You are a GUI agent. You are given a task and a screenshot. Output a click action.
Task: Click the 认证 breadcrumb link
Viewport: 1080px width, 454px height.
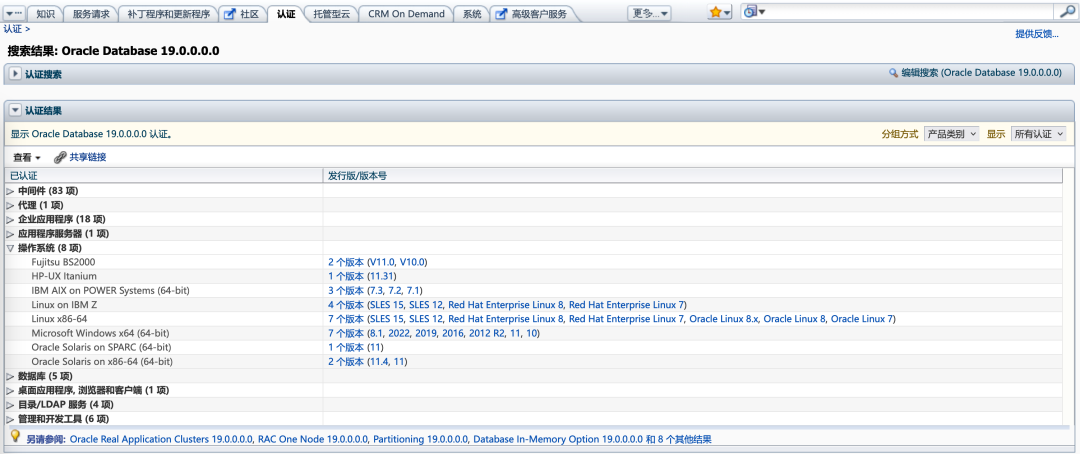(x=13, y=28)
